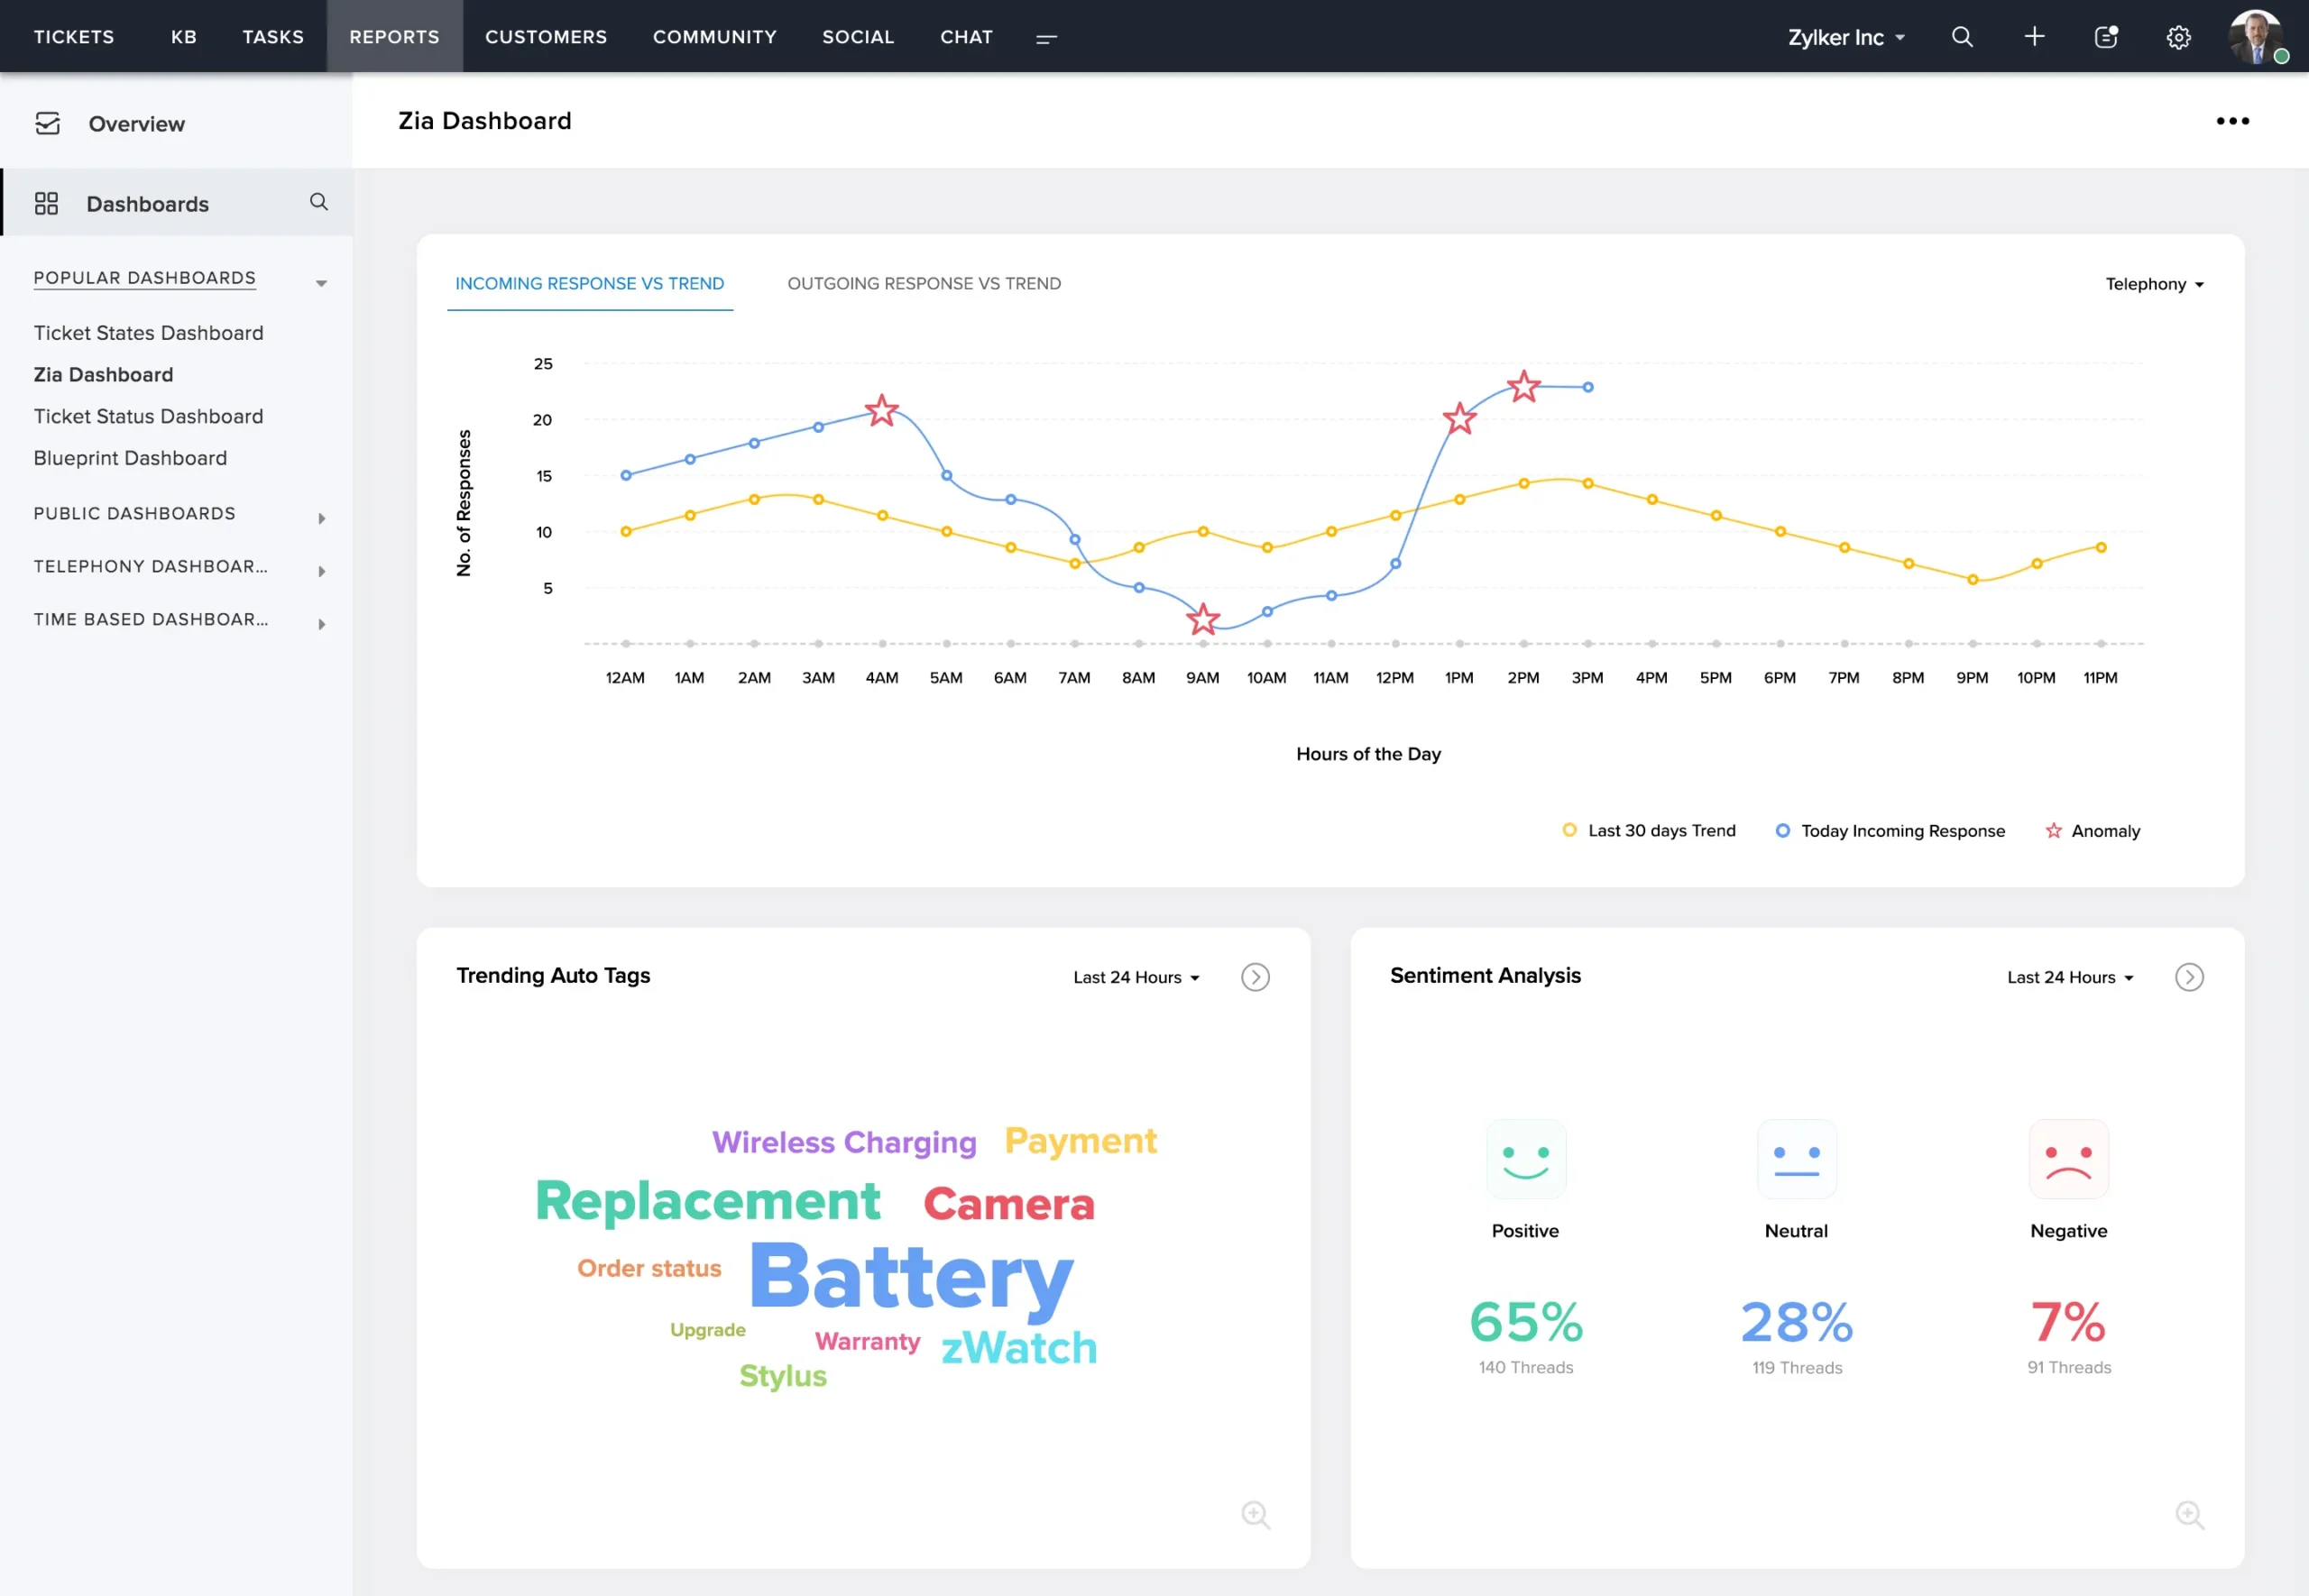2309x1596 pixels.
Task: Click the 2PM anomaly star marker
Action: 1523,386
